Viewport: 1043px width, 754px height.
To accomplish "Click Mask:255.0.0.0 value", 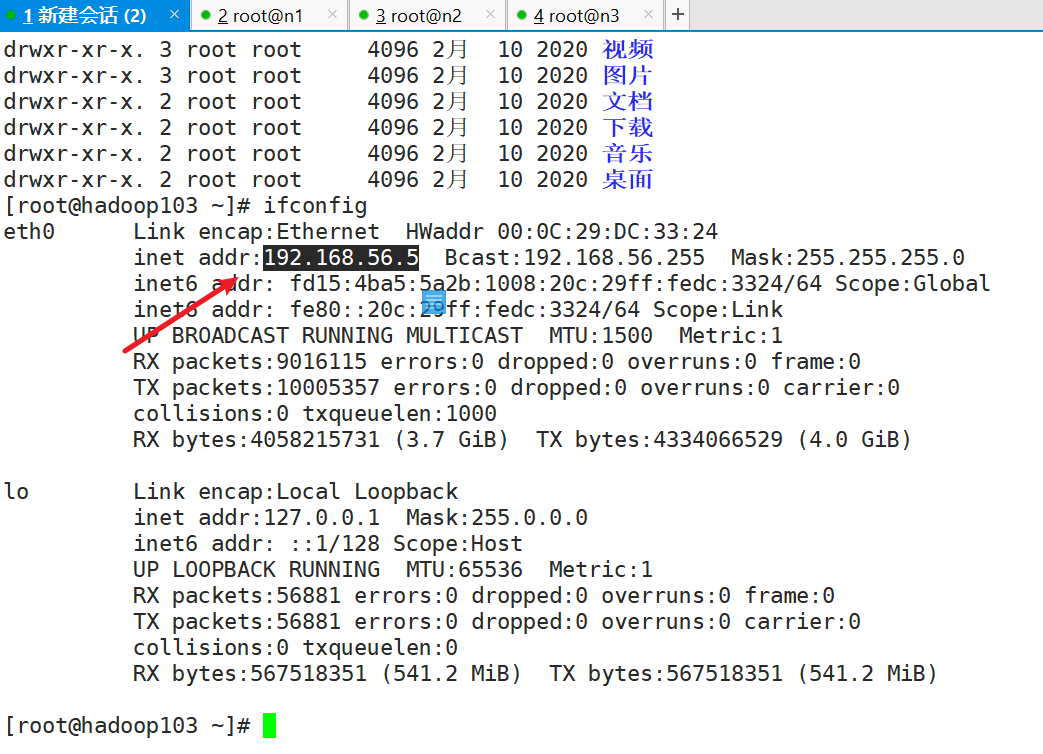I will (x=497, y=517).
